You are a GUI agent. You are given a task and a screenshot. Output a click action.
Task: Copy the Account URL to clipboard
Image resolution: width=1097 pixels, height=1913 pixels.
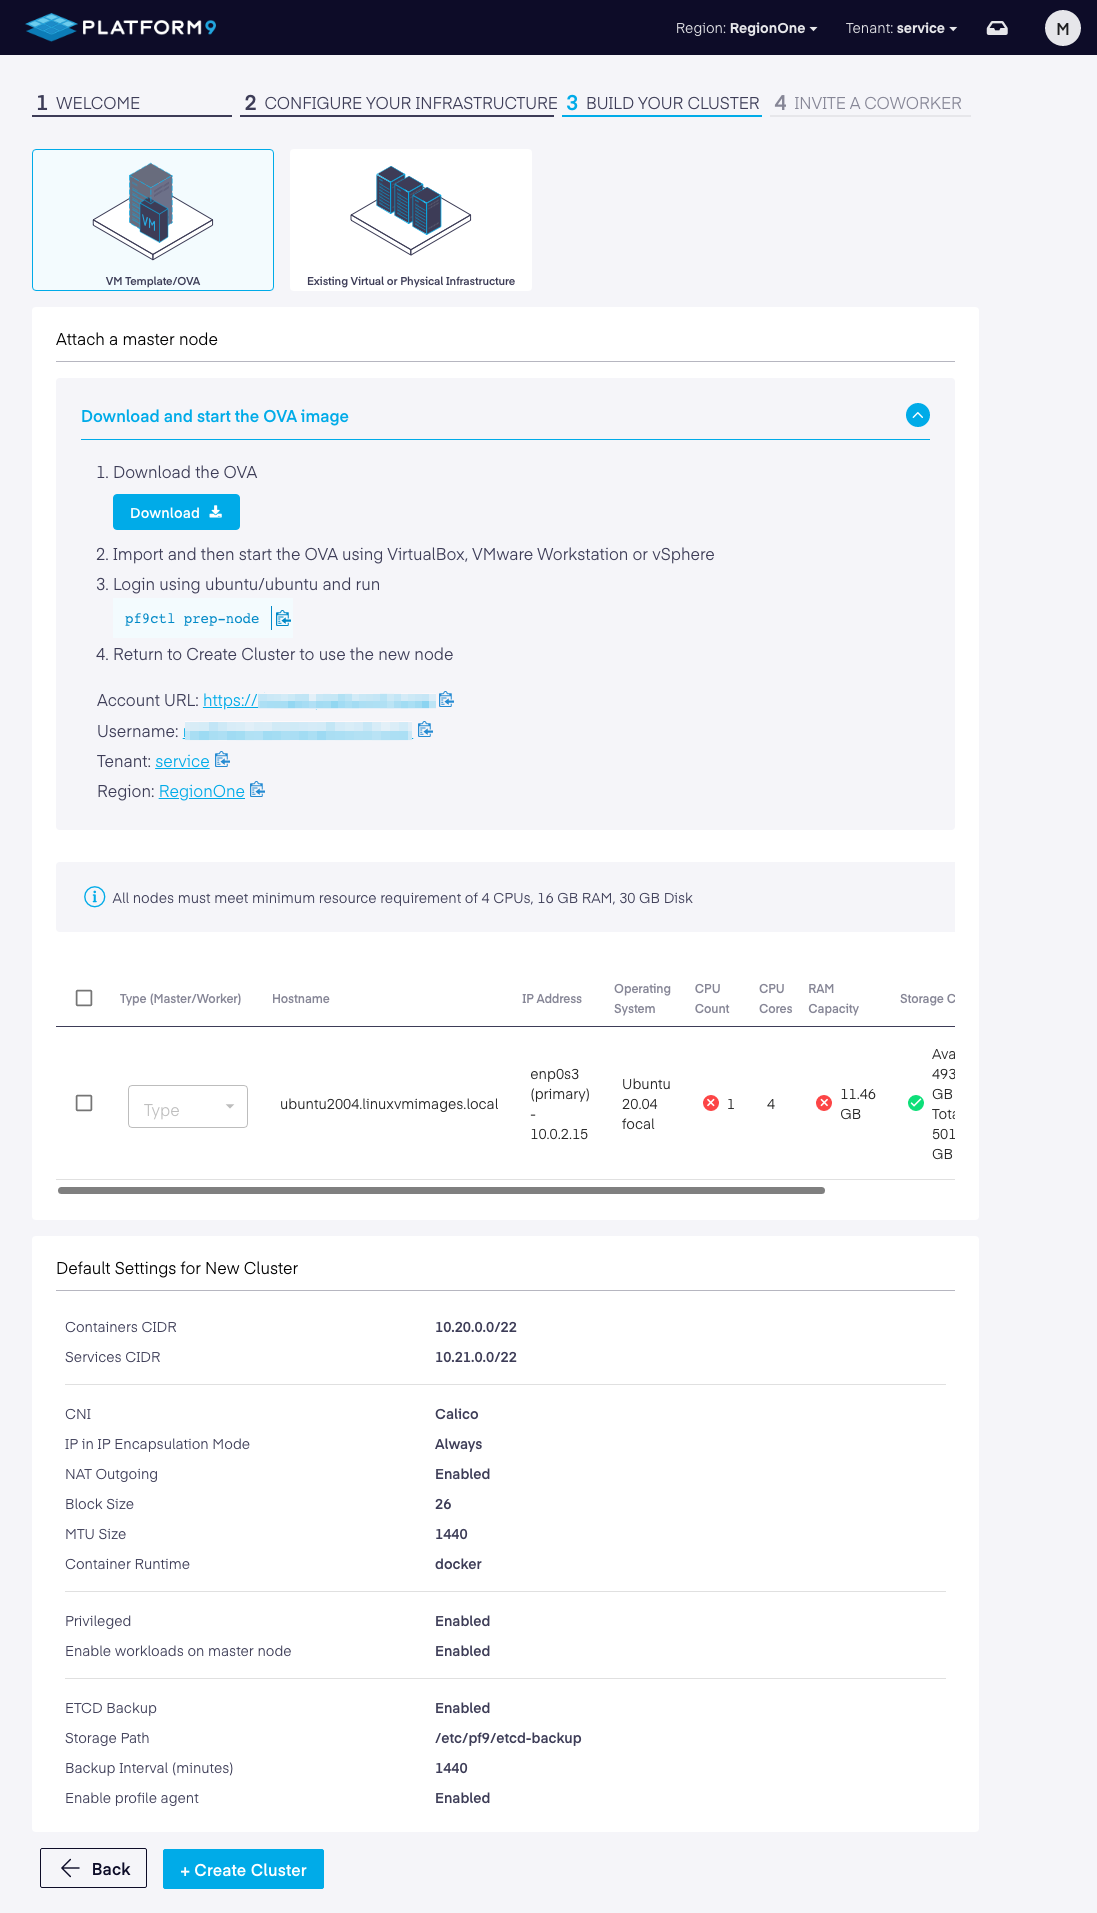click(447, 700)
